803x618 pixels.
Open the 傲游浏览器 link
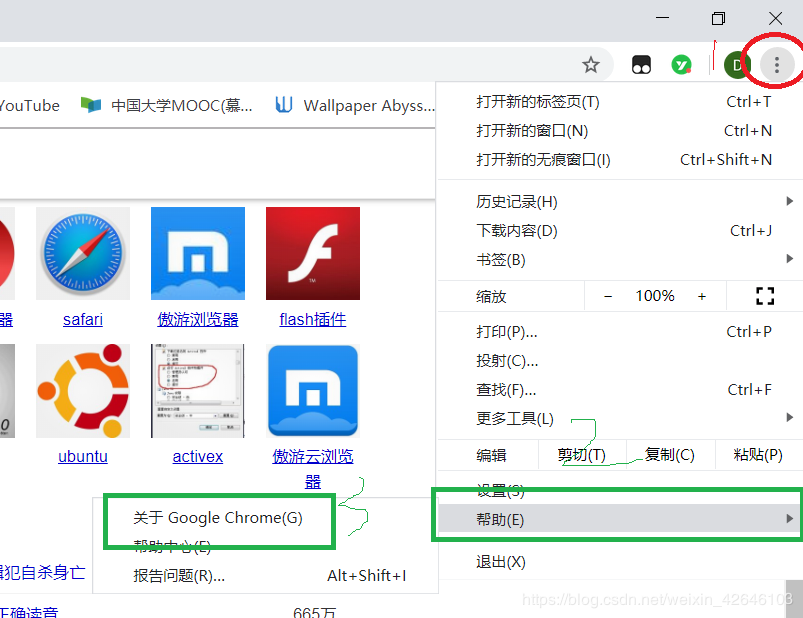point(198,319)
